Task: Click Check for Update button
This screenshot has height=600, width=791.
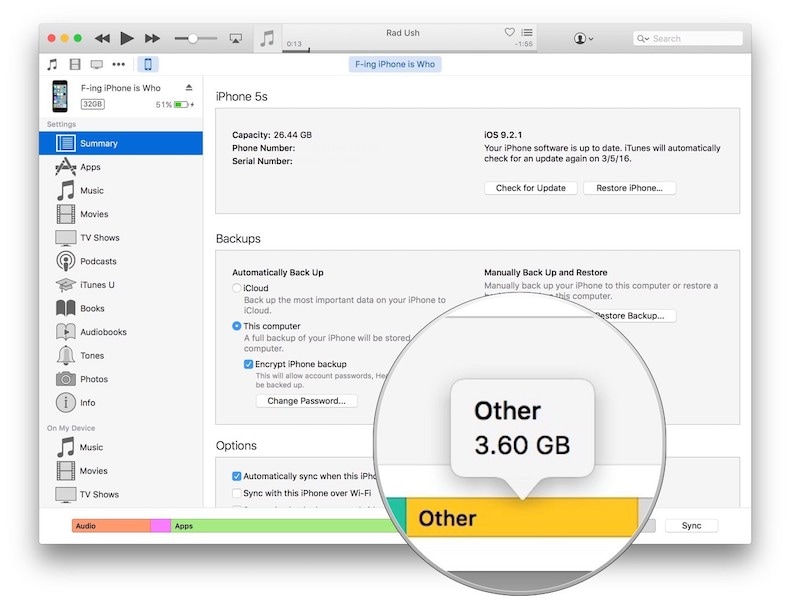Action: click(531, 188)
